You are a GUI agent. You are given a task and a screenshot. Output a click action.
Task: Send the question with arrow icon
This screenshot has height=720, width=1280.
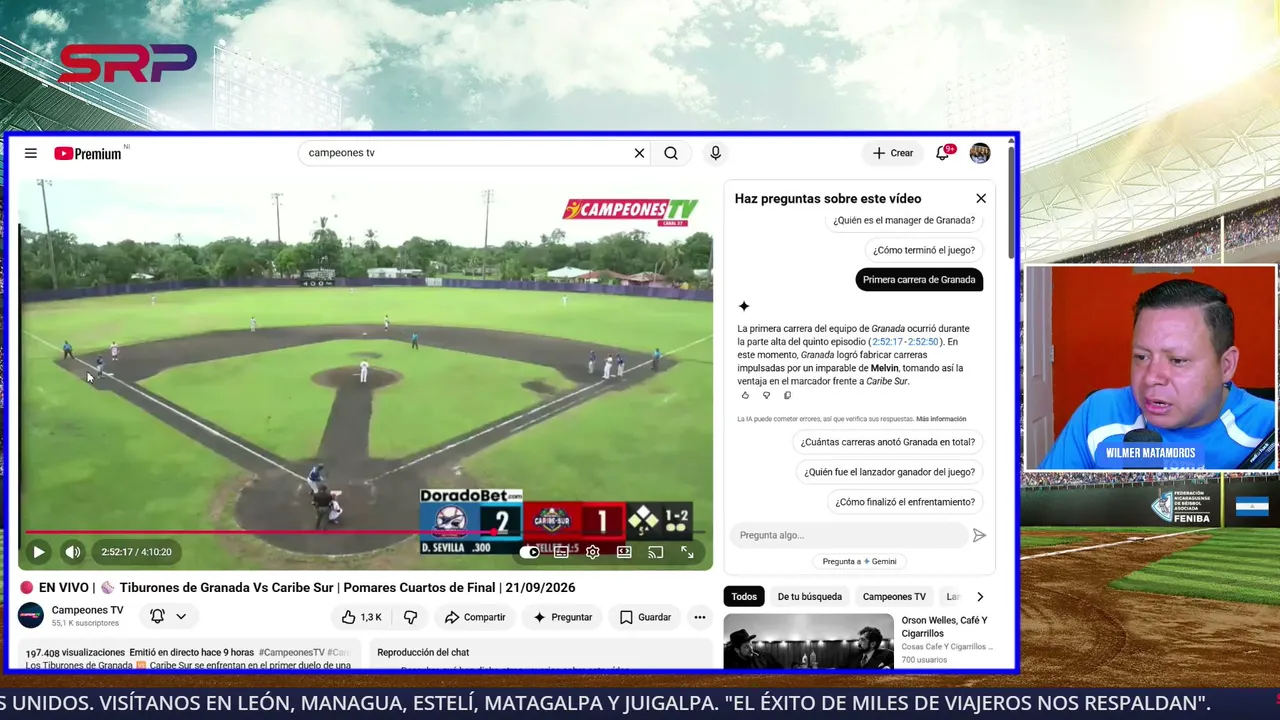point(979,535)
